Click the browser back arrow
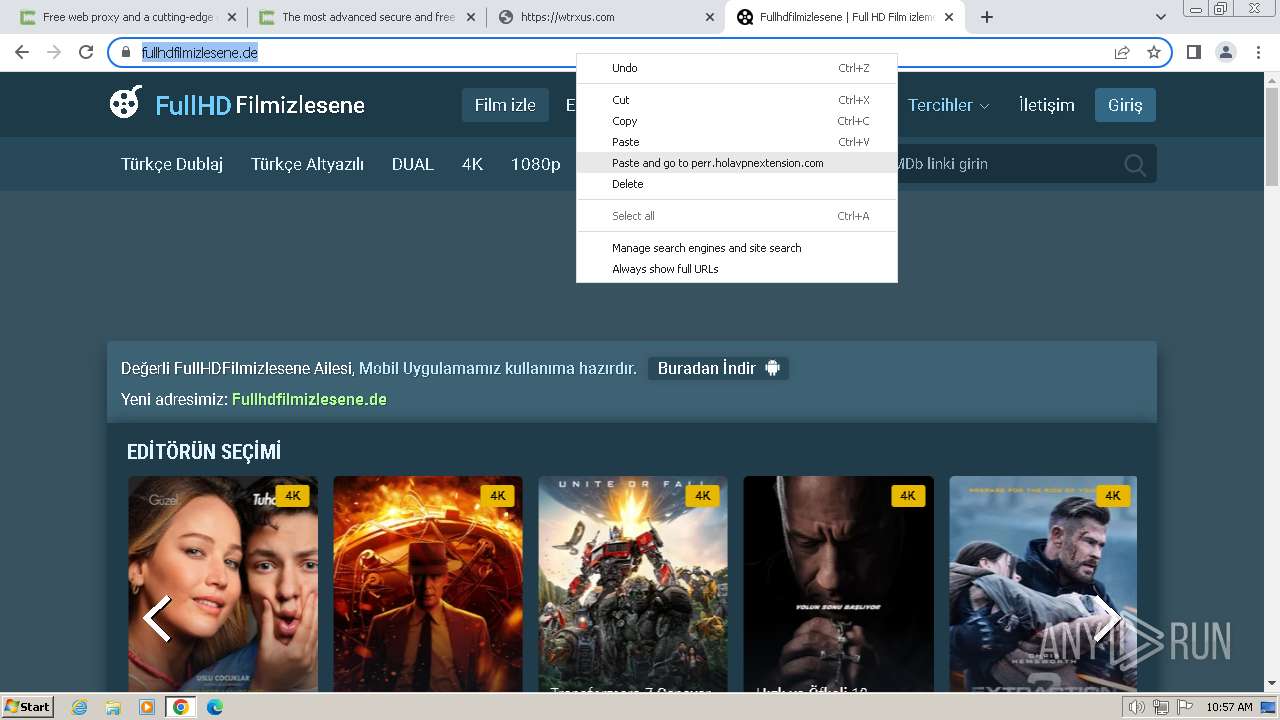1280x720 pixels. click(x=22, y=52)
